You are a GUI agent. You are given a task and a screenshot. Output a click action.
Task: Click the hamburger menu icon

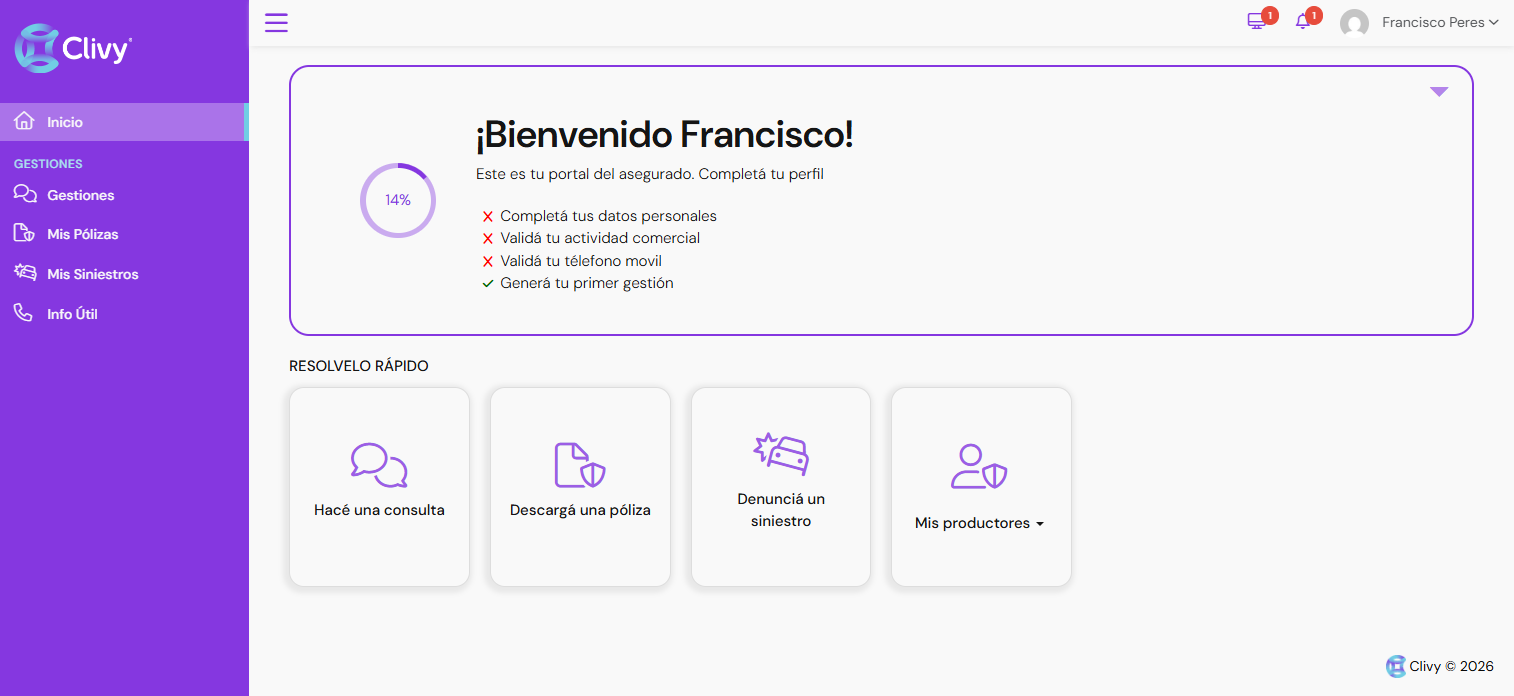click(276, 22)
